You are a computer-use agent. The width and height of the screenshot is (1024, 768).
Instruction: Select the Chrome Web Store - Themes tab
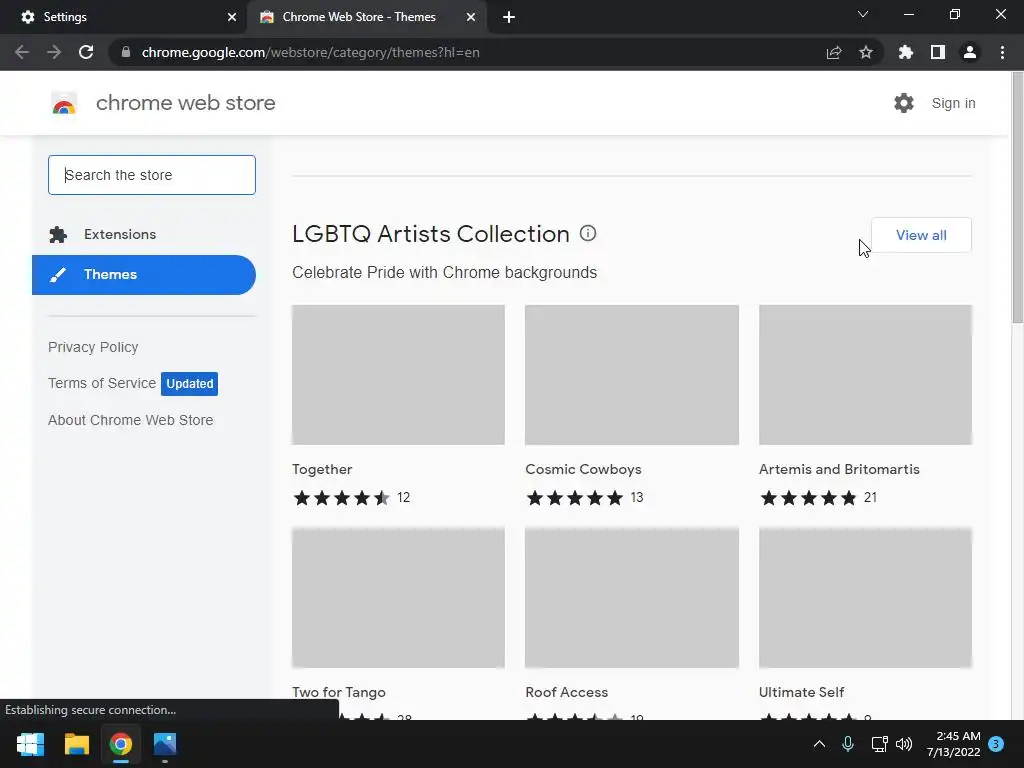click(x=367, y=17)
